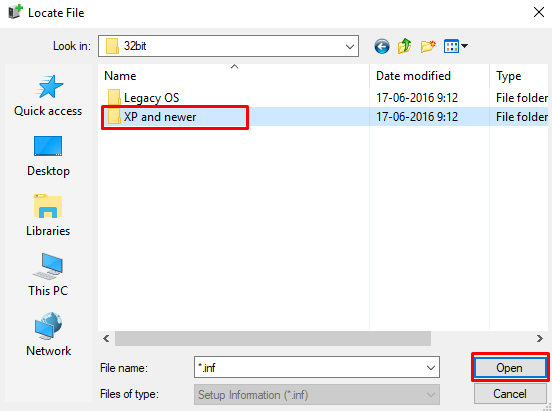
Task: Cancel the Locate File dialog
Action: tap(510, 394)
